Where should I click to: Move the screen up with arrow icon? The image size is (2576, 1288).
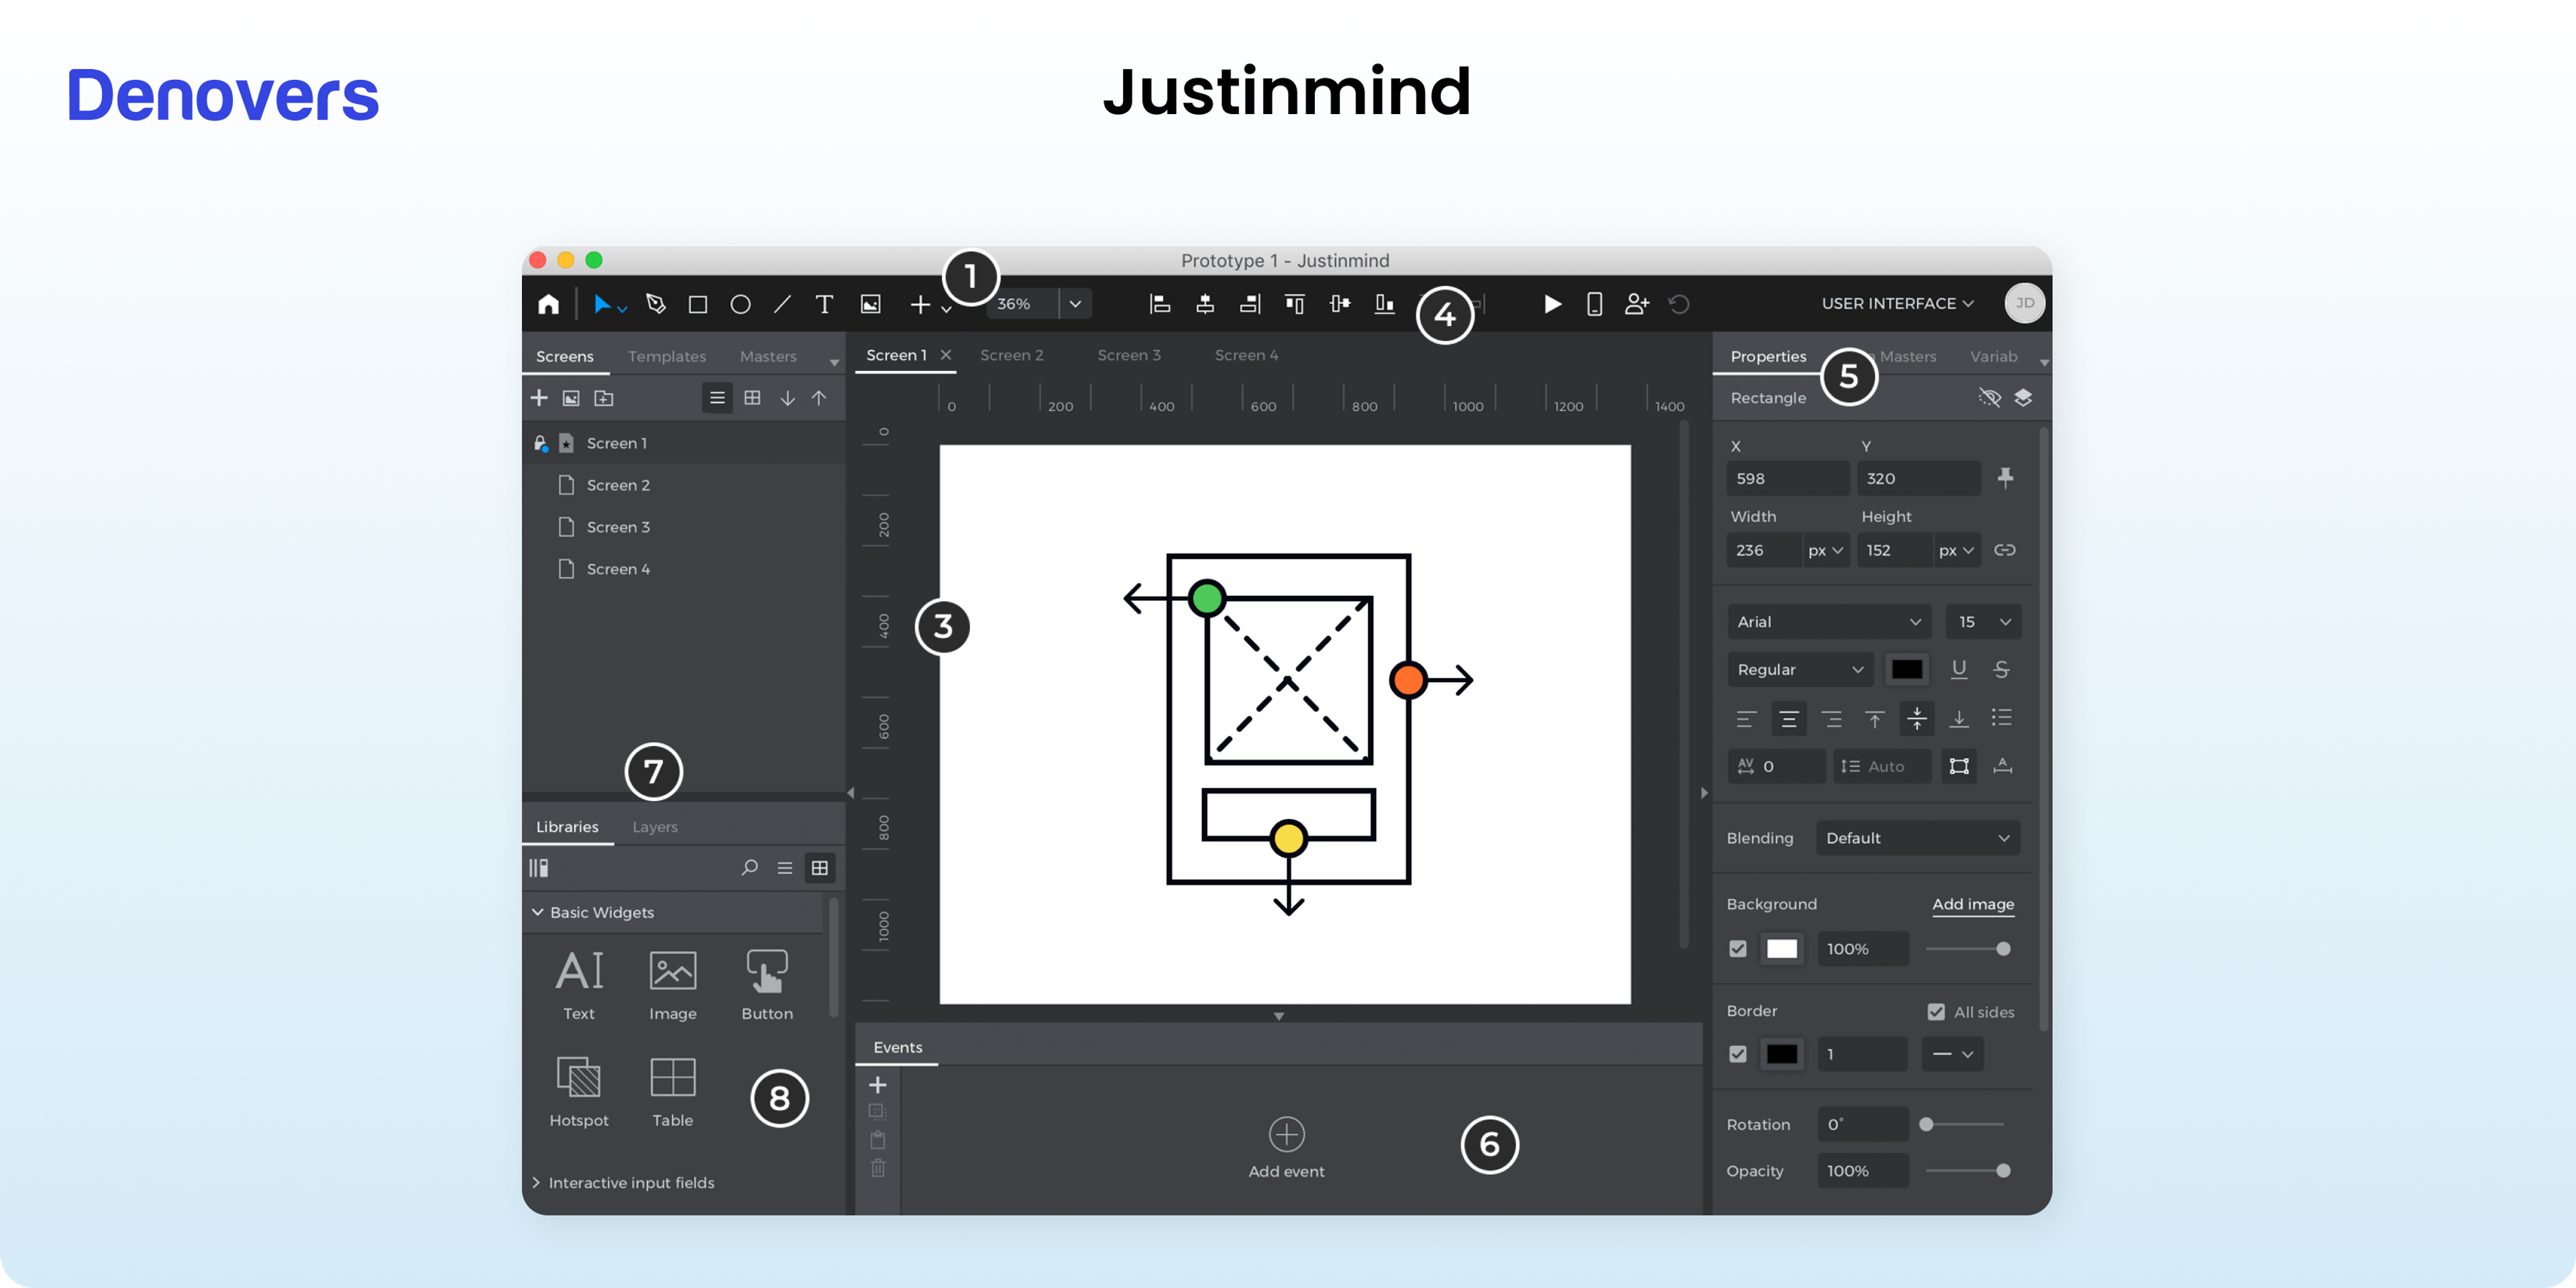coord(819,398)
